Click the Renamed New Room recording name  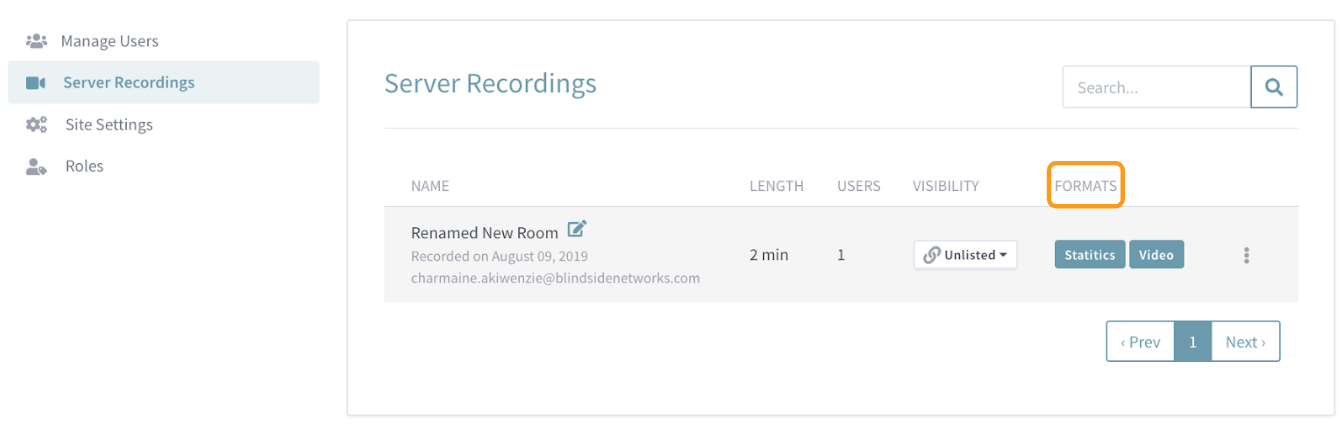coord(484,233)
